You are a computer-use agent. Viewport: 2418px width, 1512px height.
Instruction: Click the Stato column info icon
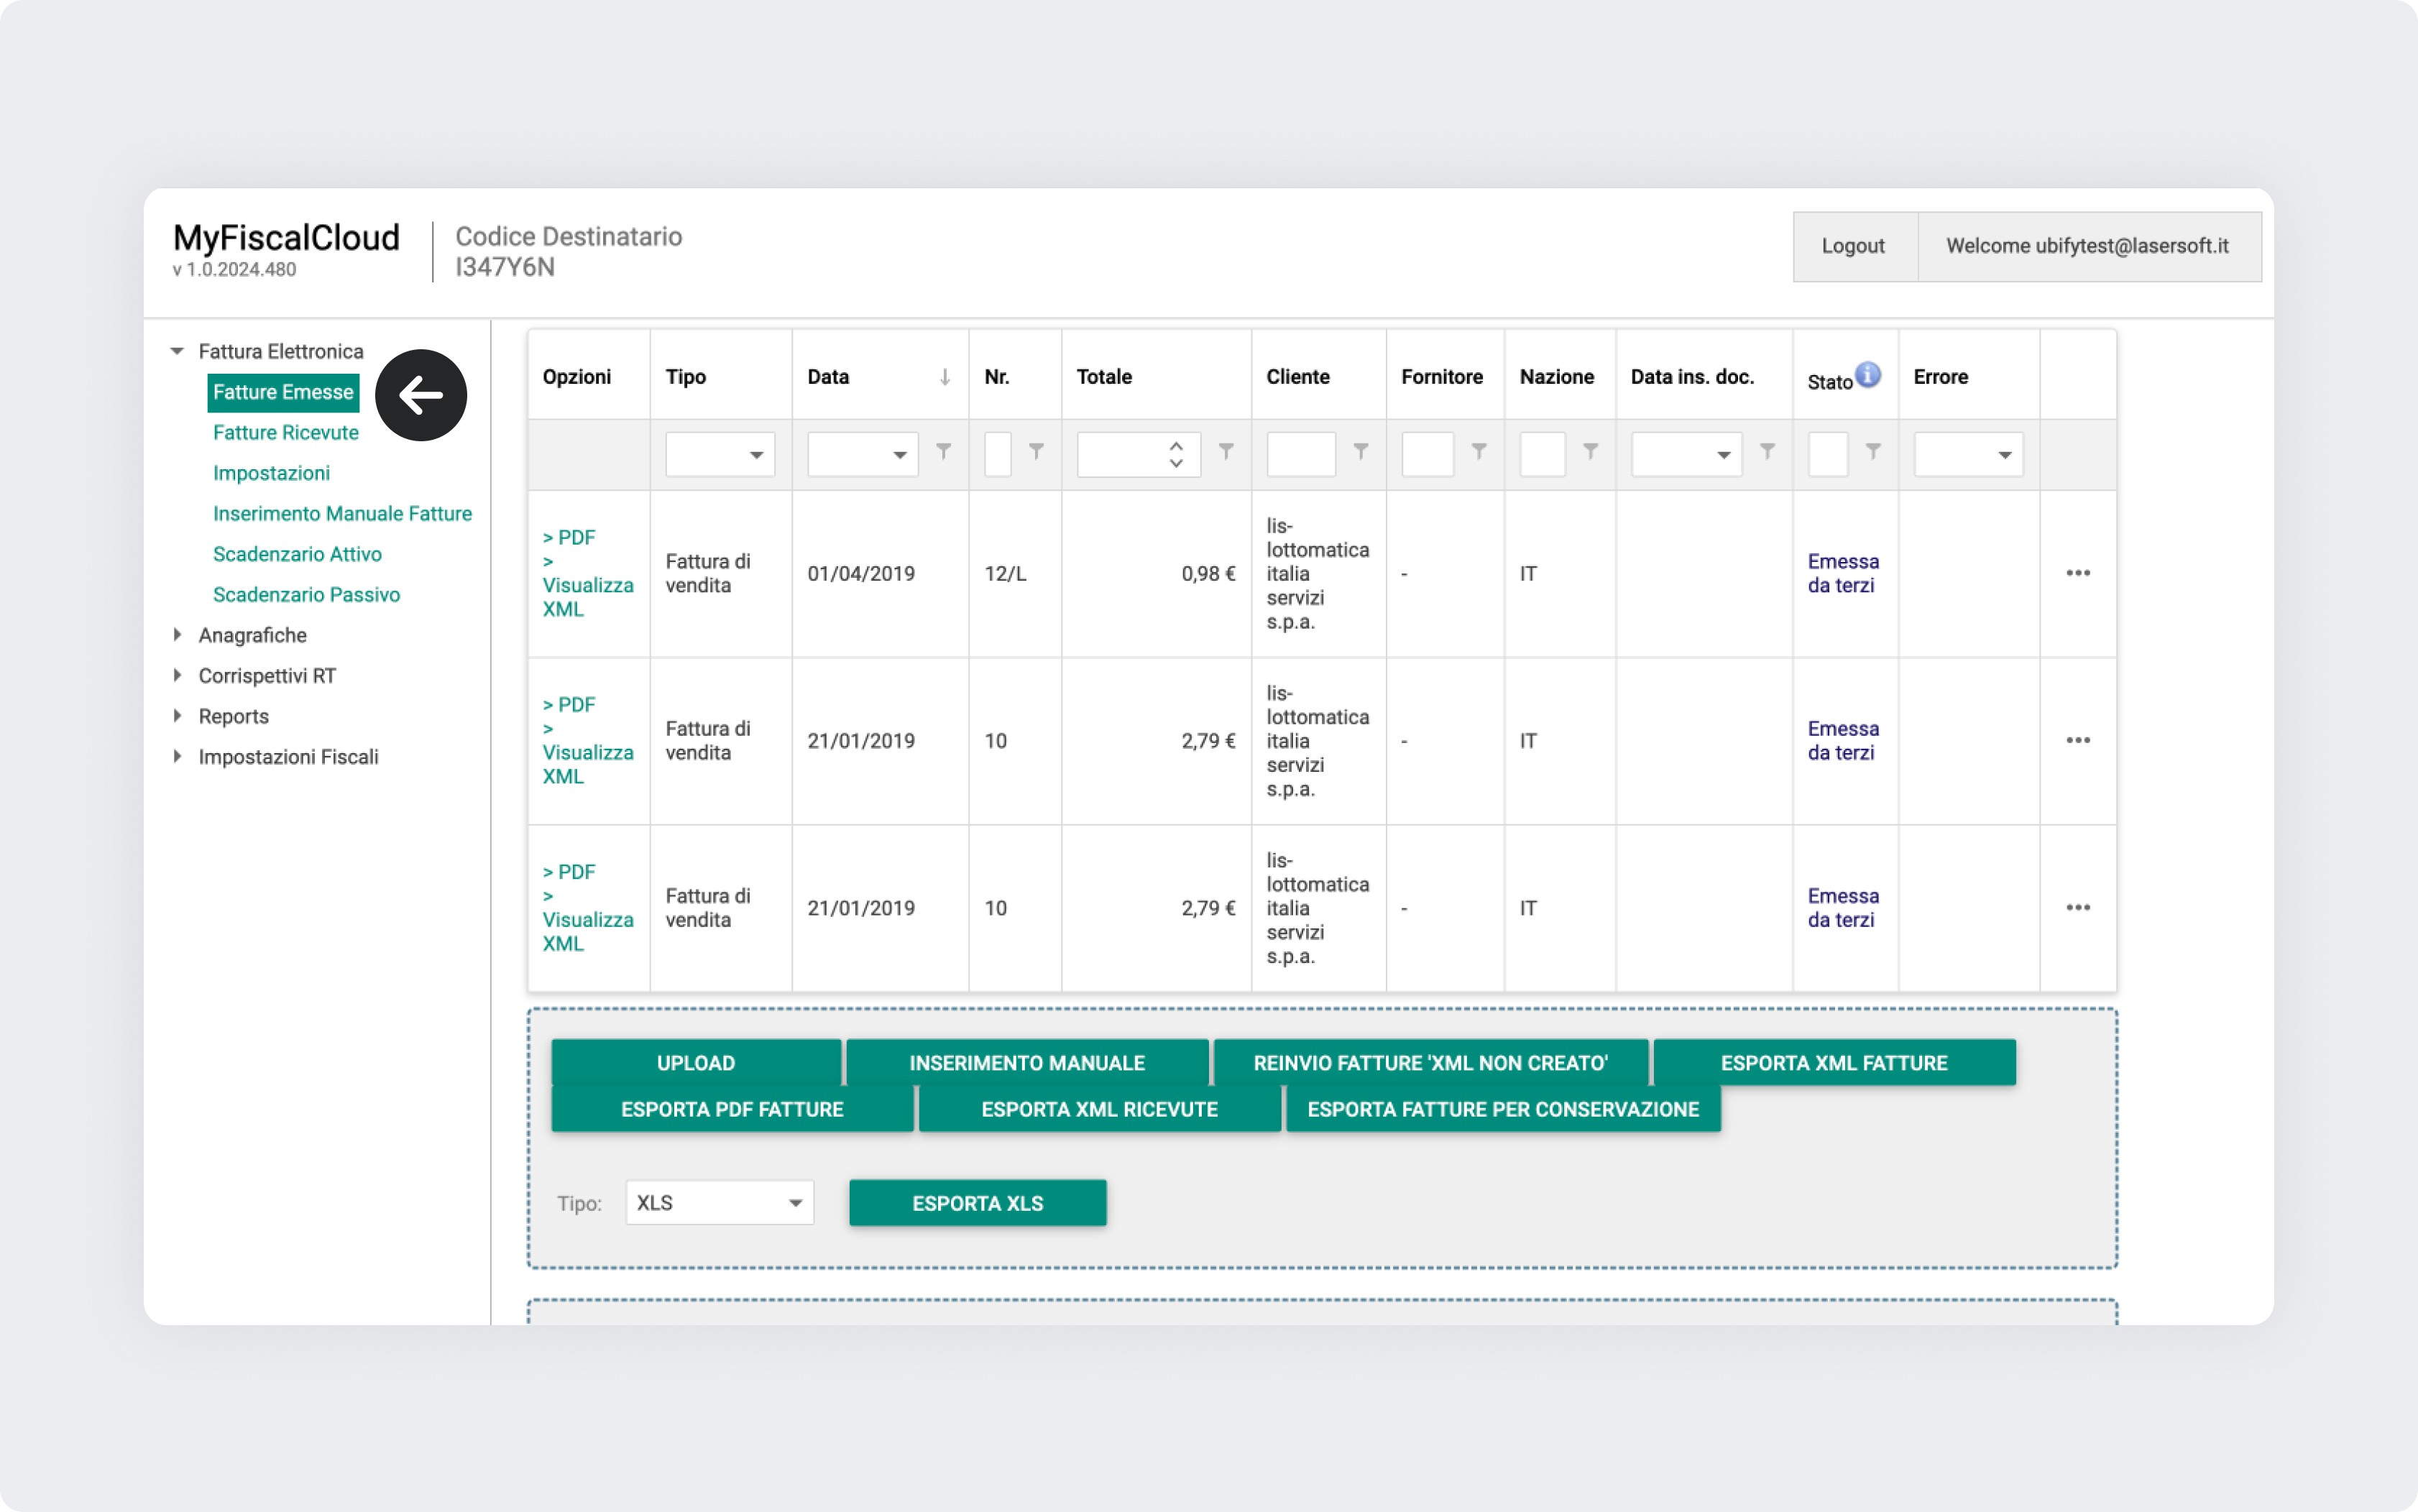pyautogui.click(x=1867, y=375)
